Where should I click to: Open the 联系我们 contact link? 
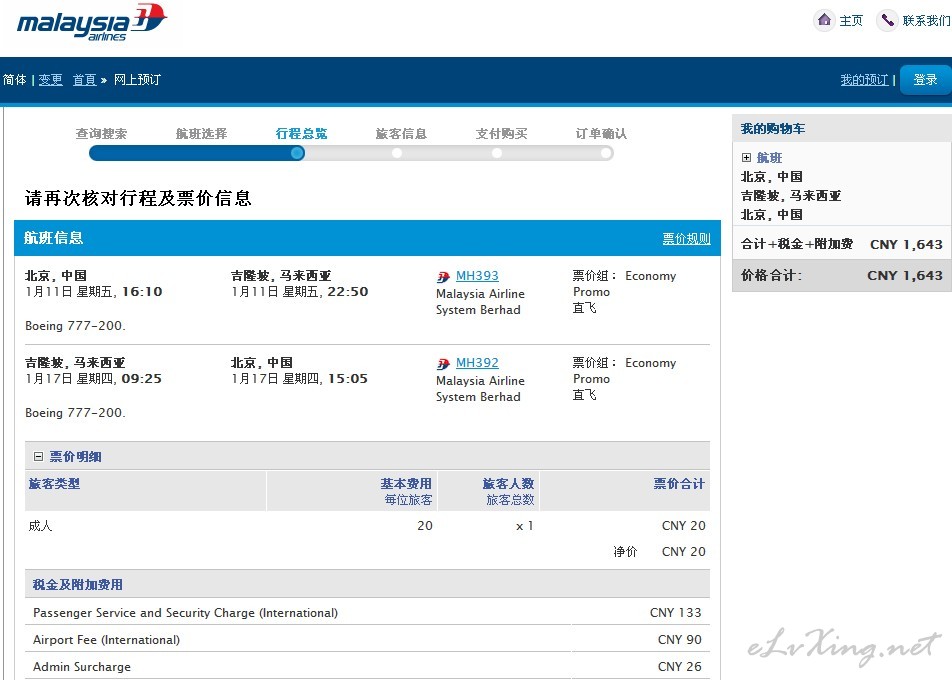926,21
